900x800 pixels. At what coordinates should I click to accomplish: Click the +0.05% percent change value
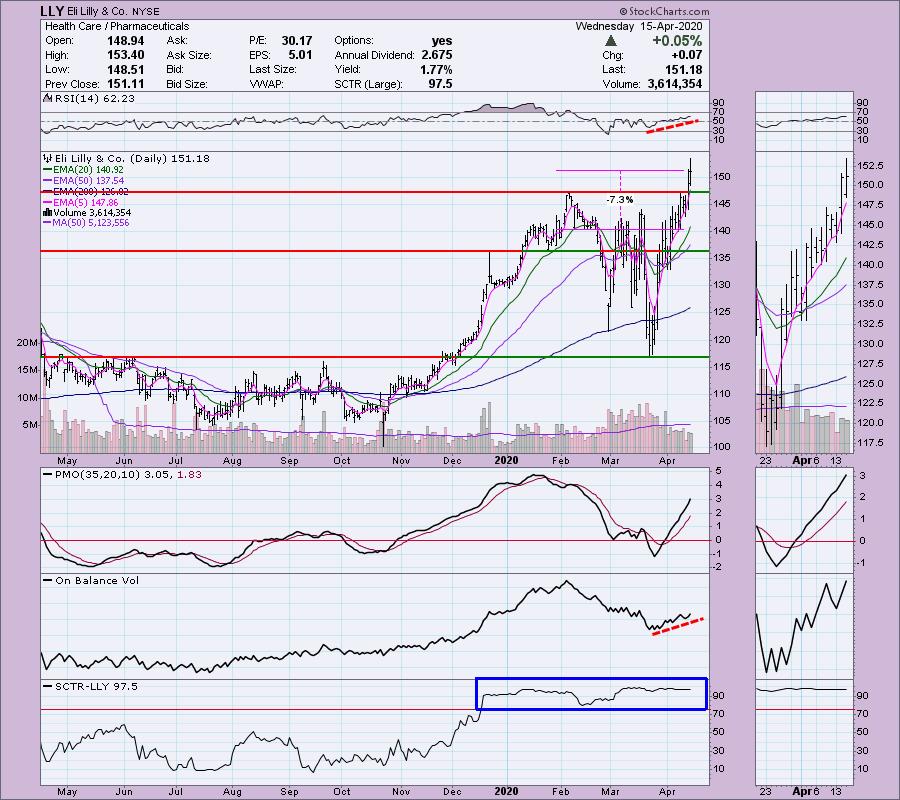point(677,41)
